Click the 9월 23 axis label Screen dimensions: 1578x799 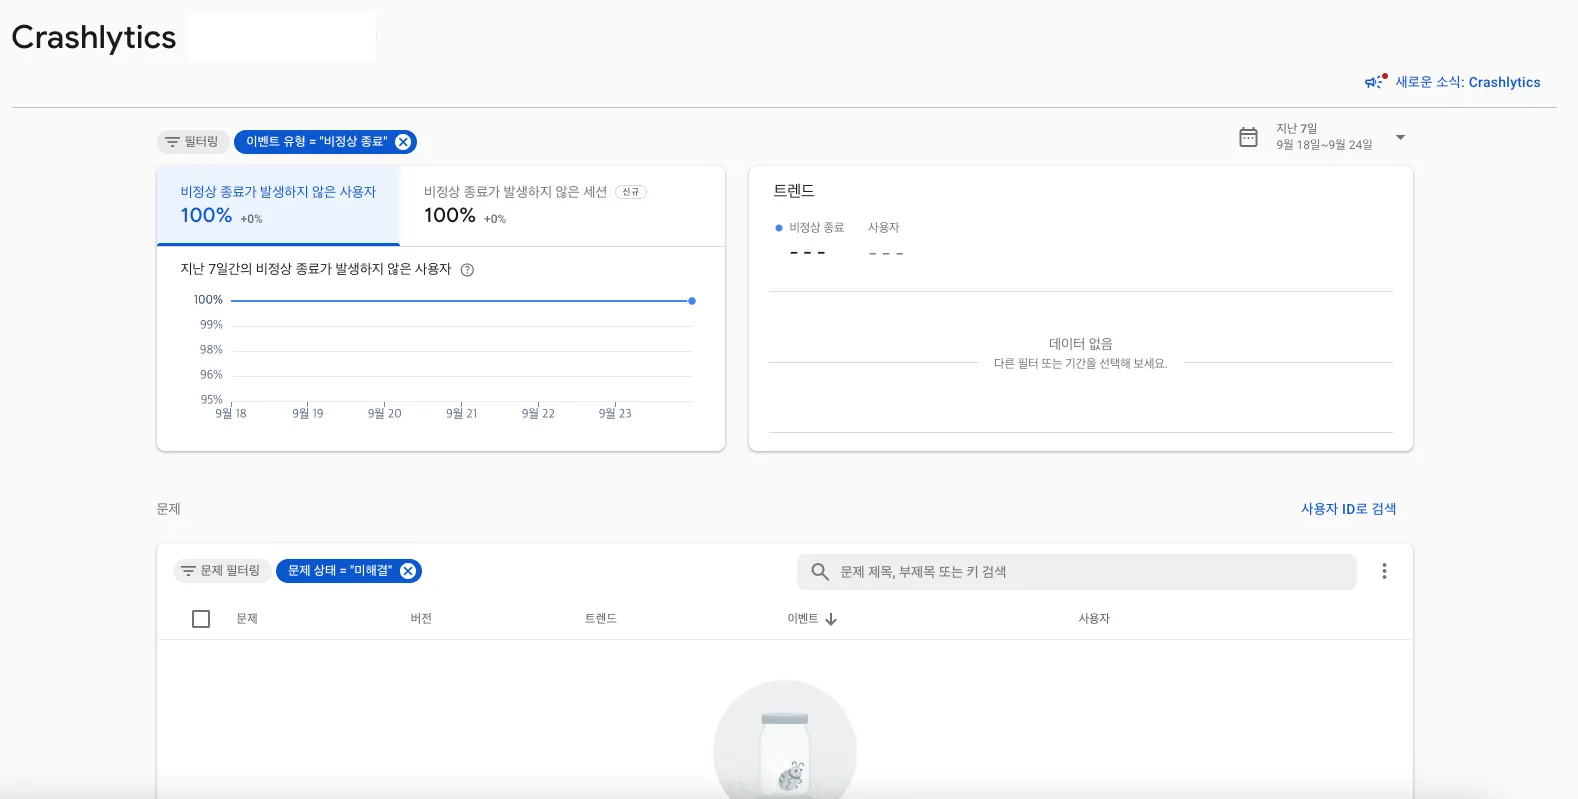click(x=615, y=413)
